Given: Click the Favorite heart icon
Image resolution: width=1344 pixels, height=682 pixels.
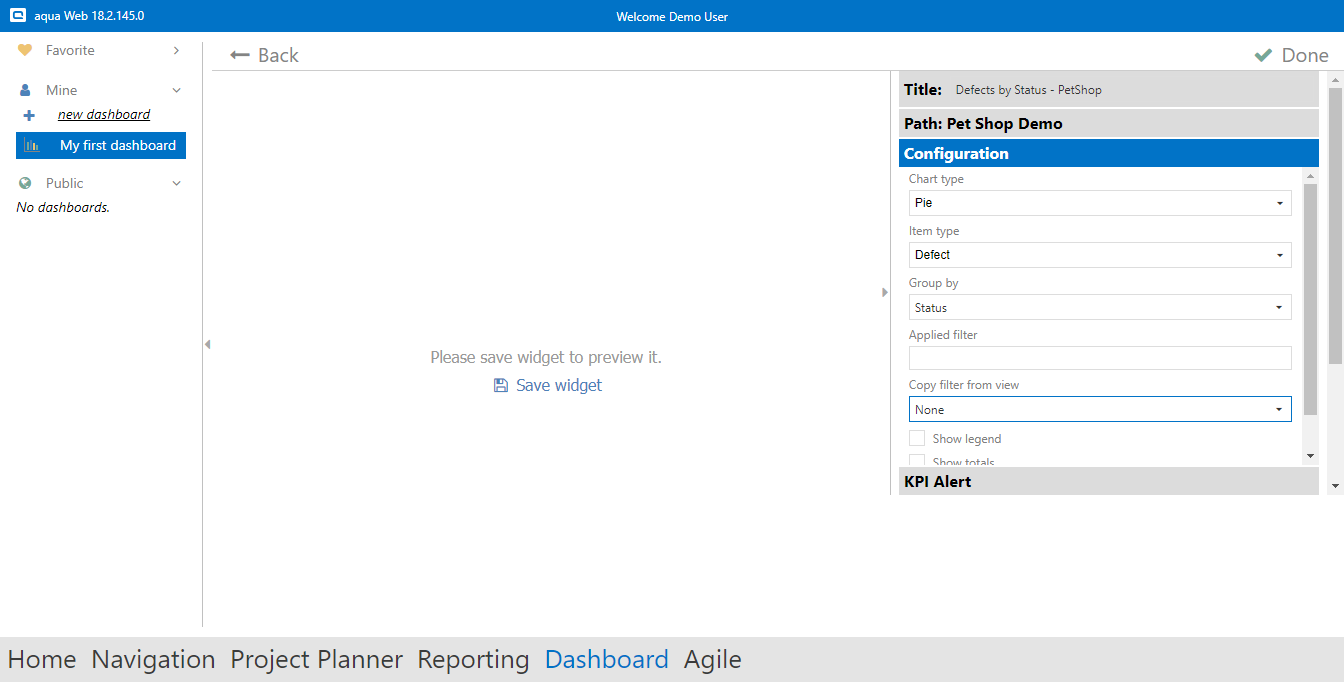Looking at the screenshot, I should 25,50.
